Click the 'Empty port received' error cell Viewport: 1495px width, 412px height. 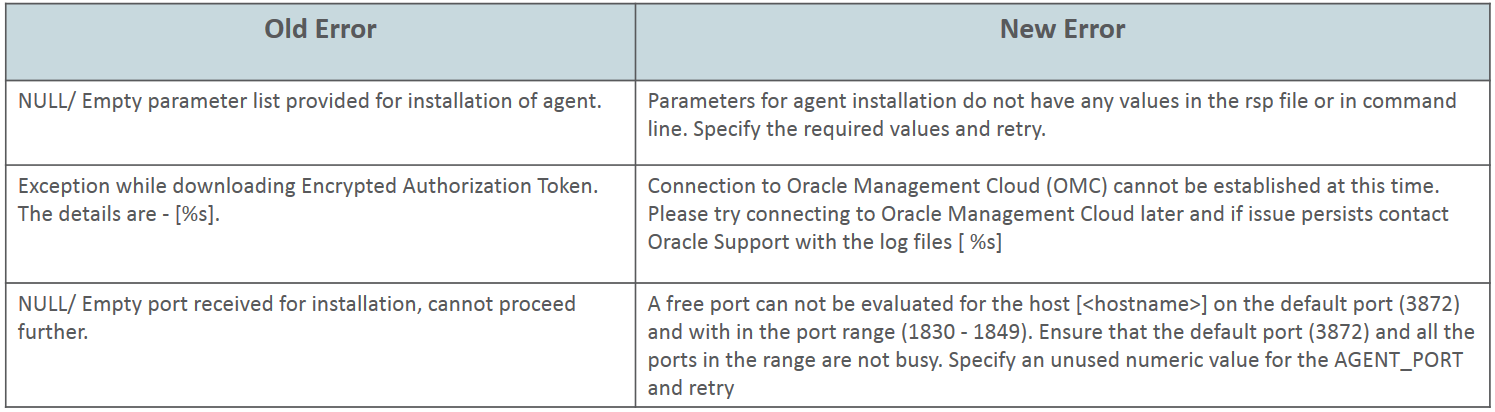(x=296, y=317)
